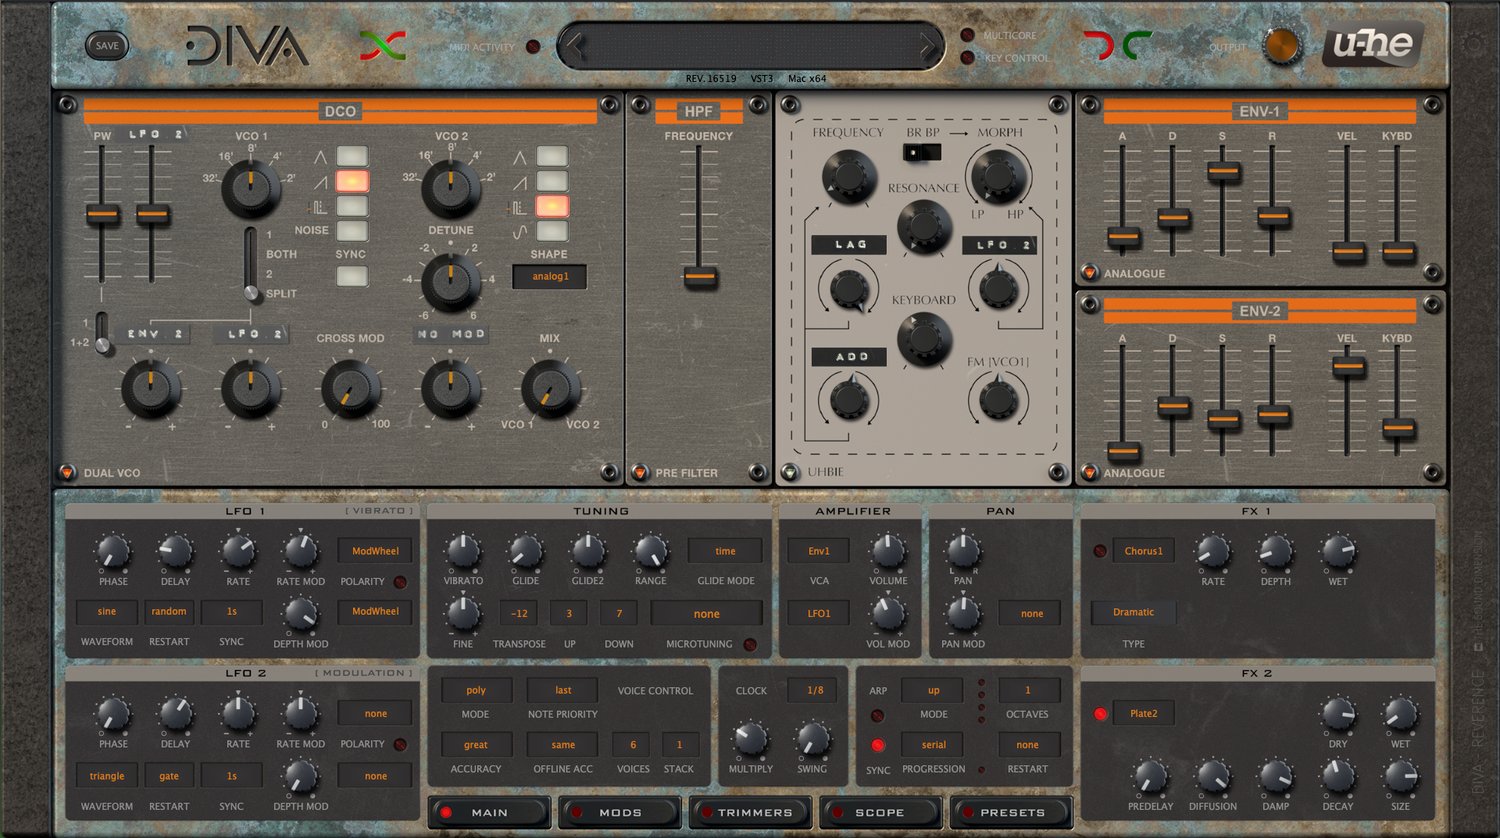
Task: Switch to the TRIMMERS tab
Action: click(x=750, y=813)
